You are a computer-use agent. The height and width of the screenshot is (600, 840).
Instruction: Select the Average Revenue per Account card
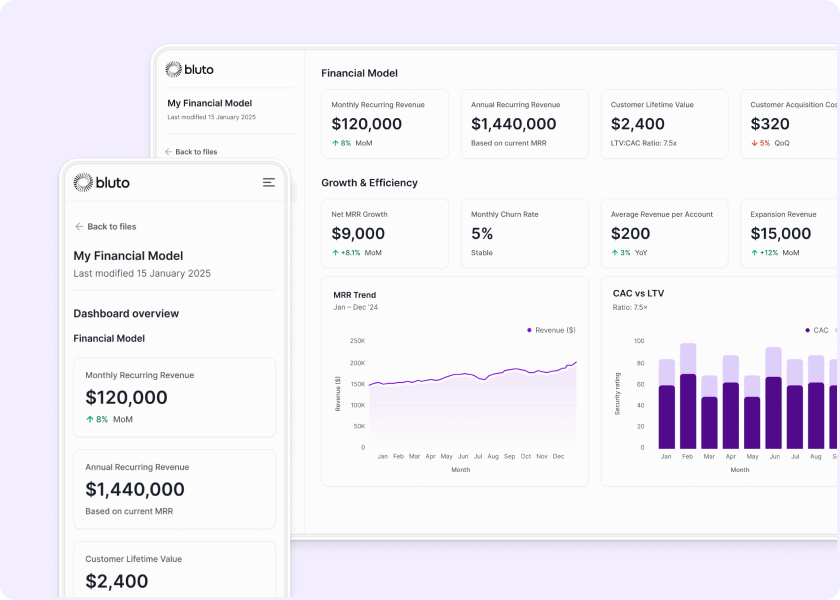tap(664, 233)
